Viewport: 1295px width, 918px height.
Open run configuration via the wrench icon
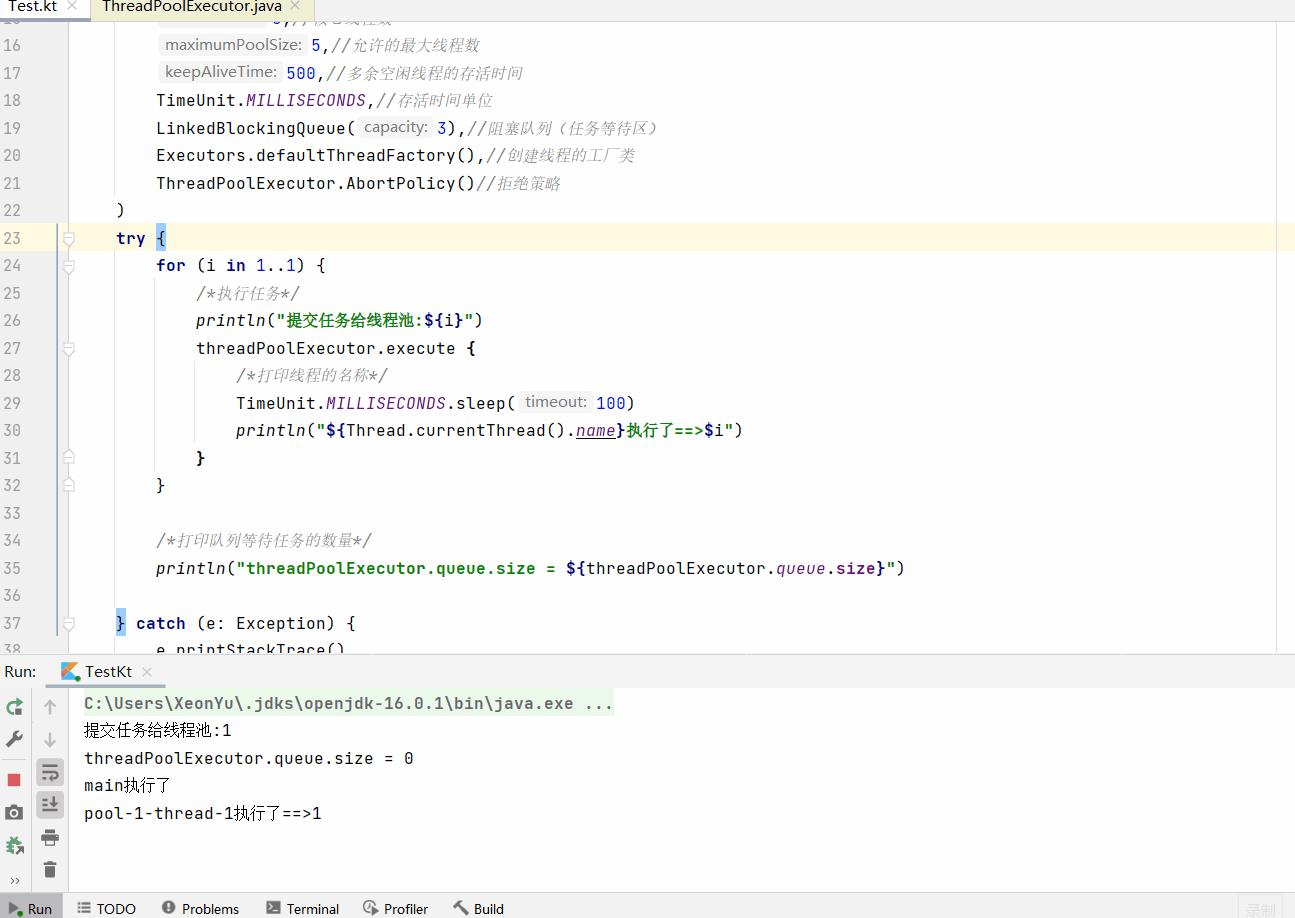point(14,739)
